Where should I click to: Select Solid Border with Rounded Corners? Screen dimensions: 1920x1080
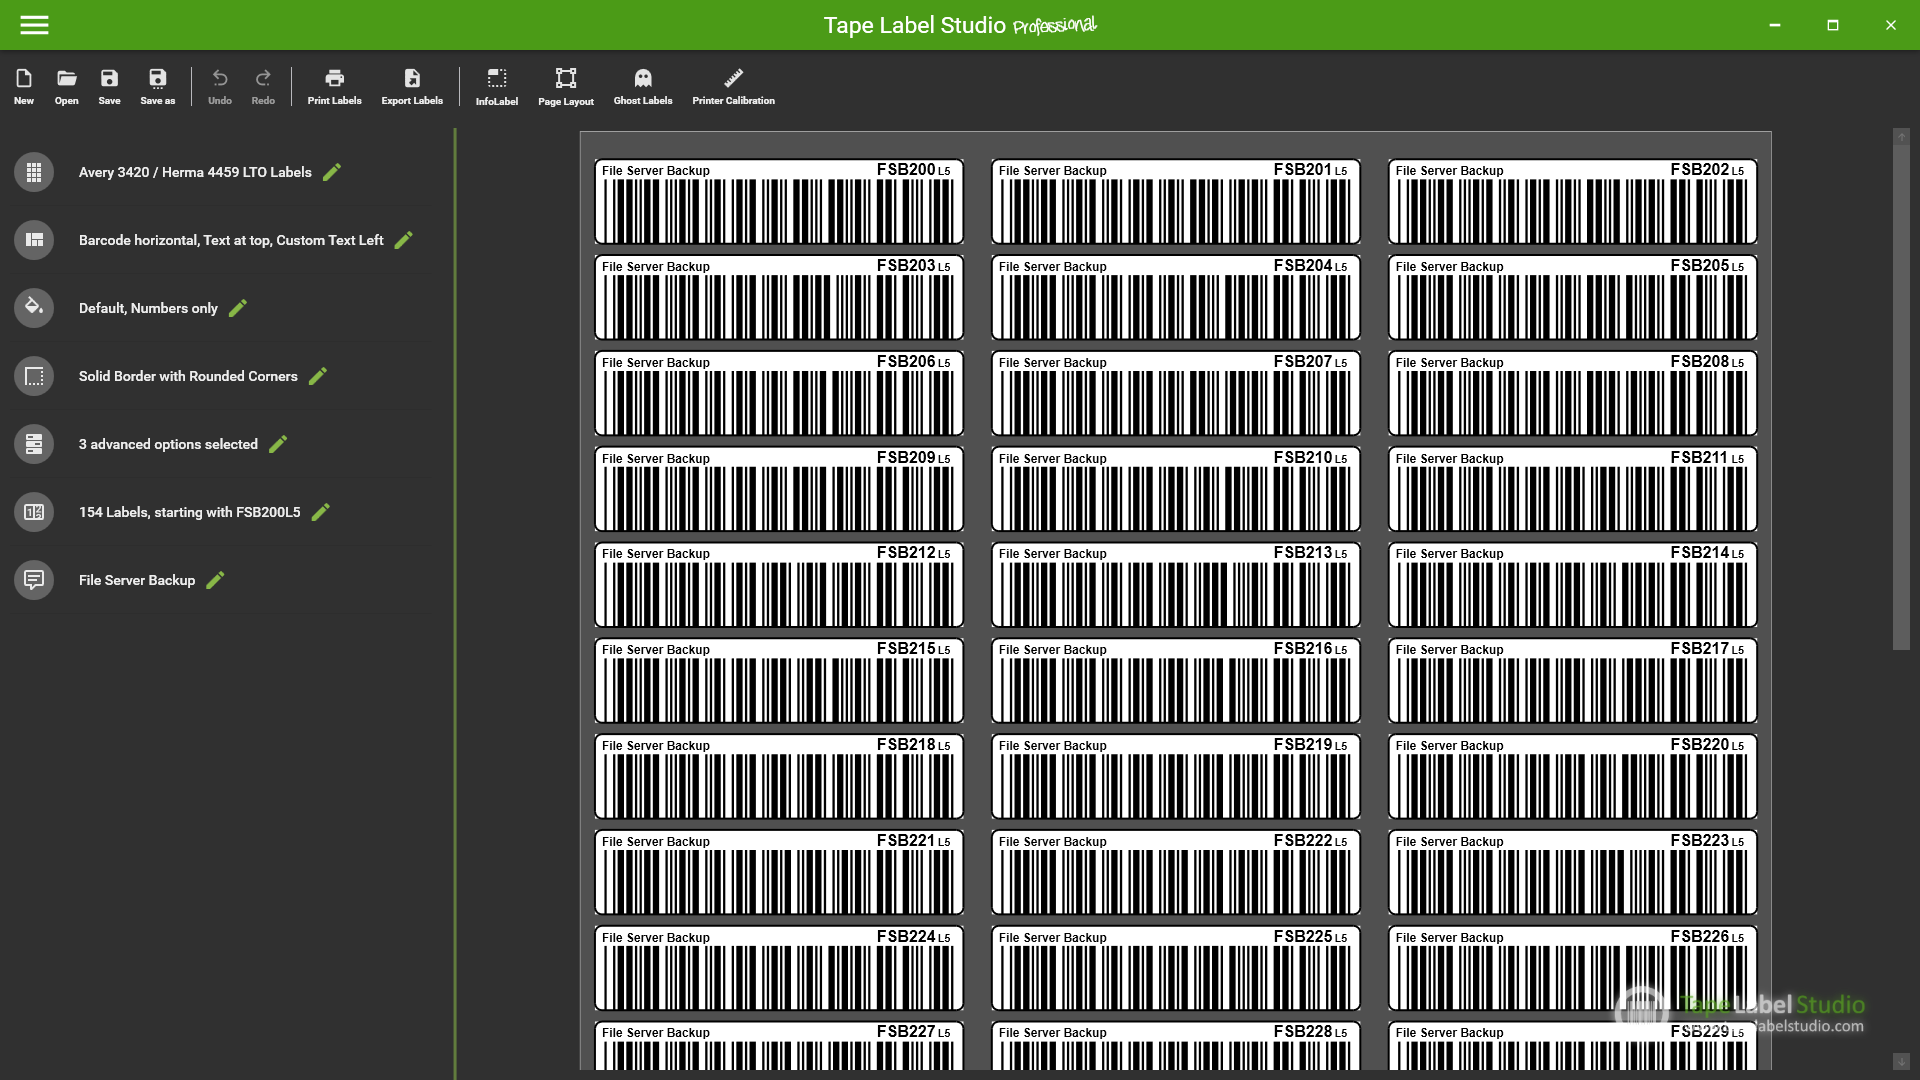(x=188, y=376)
